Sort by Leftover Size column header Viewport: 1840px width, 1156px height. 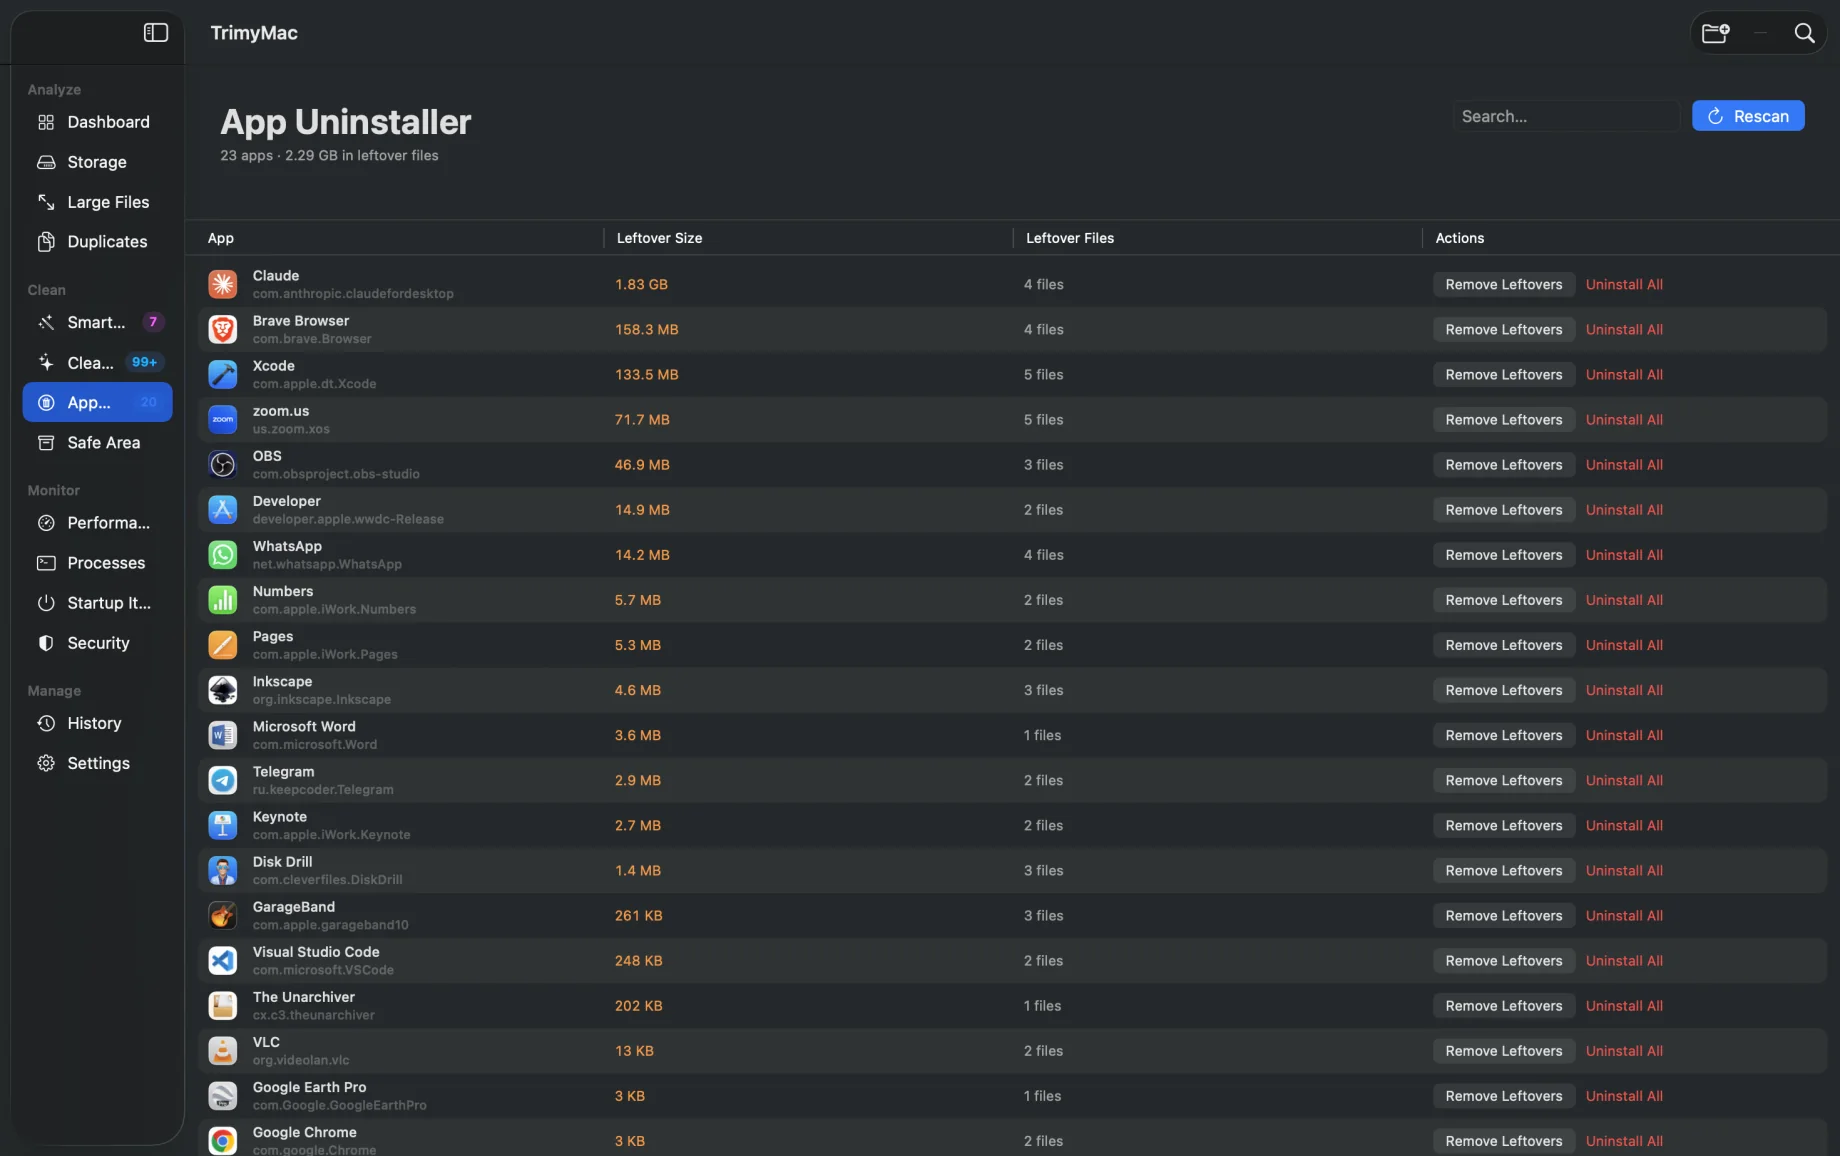pyautogui.click(x=659, y=238)
